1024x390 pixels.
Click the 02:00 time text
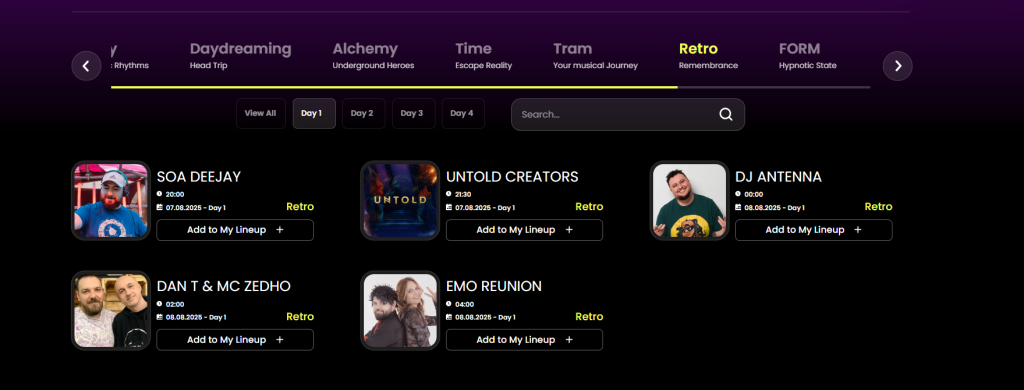(174, 304)
